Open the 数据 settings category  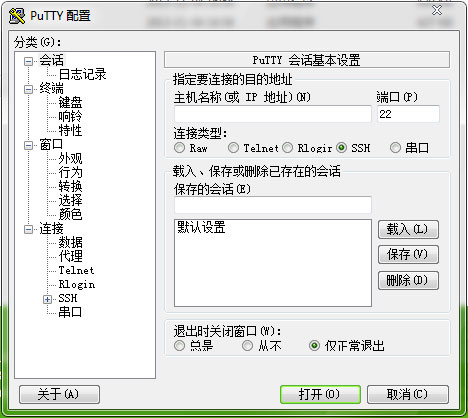pos(70,242)
